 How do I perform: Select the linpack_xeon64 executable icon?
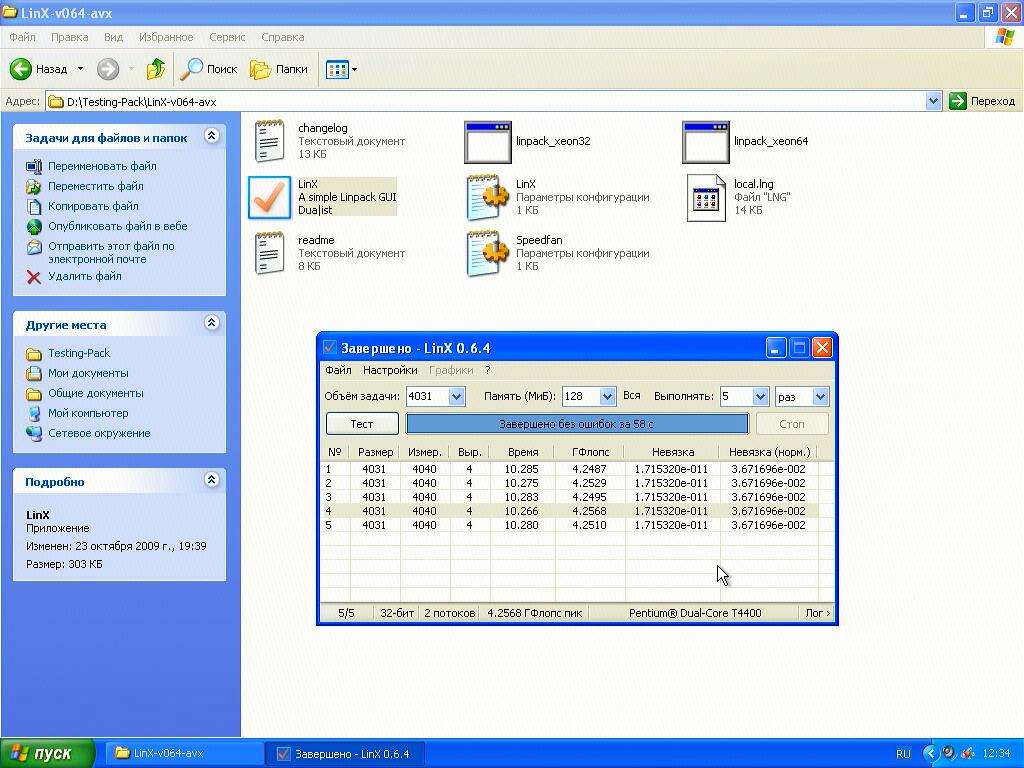pos(706,142)
